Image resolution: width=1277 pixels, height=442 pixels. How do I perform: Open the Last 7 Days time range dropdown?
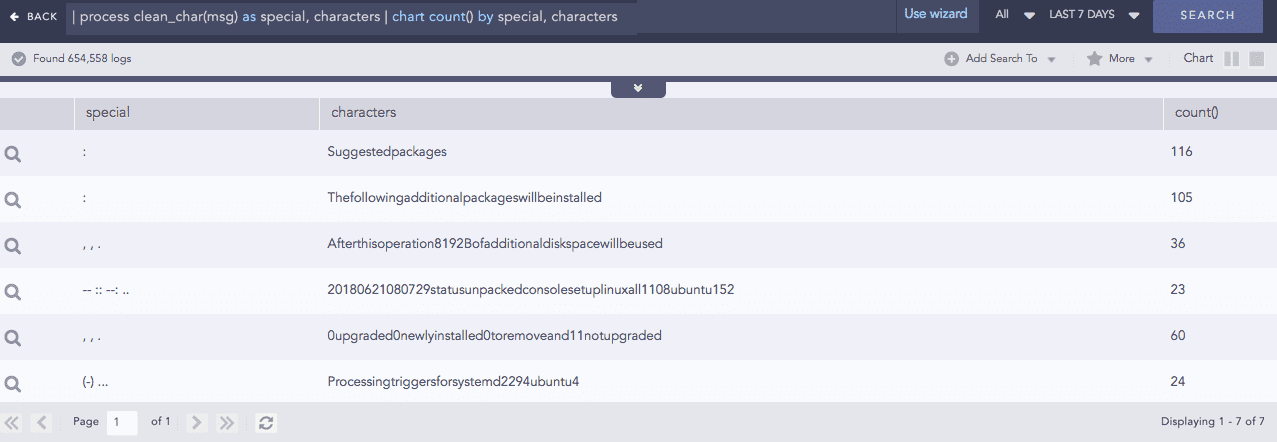tap(1094, 15)
